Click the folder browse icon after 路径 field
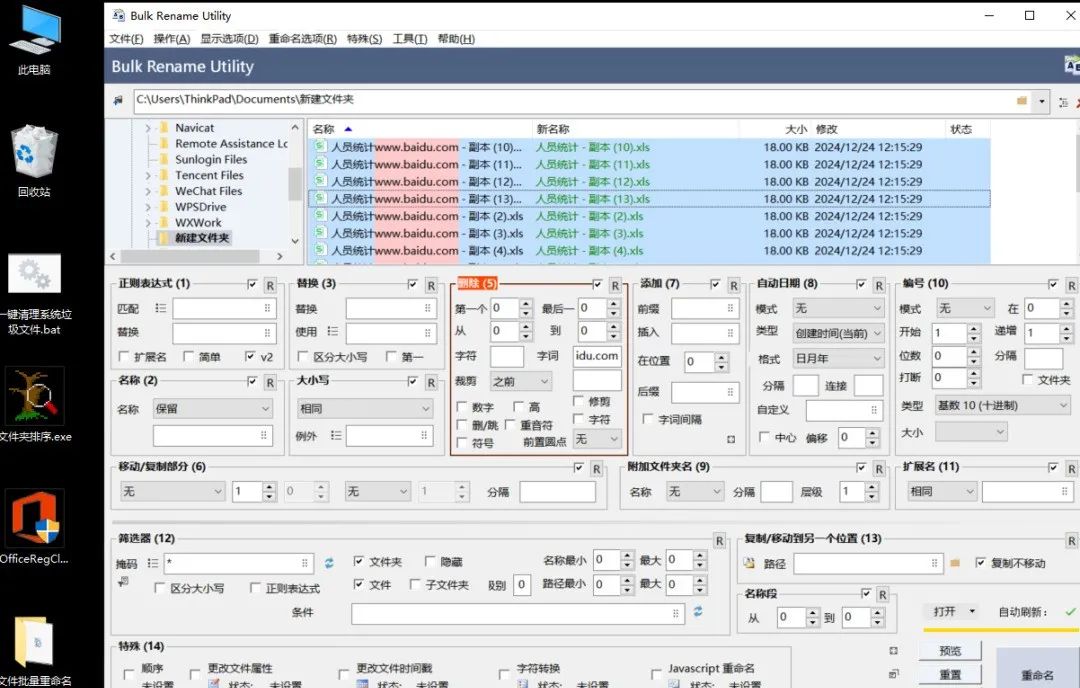1080x688 pixels. point(955,563)
